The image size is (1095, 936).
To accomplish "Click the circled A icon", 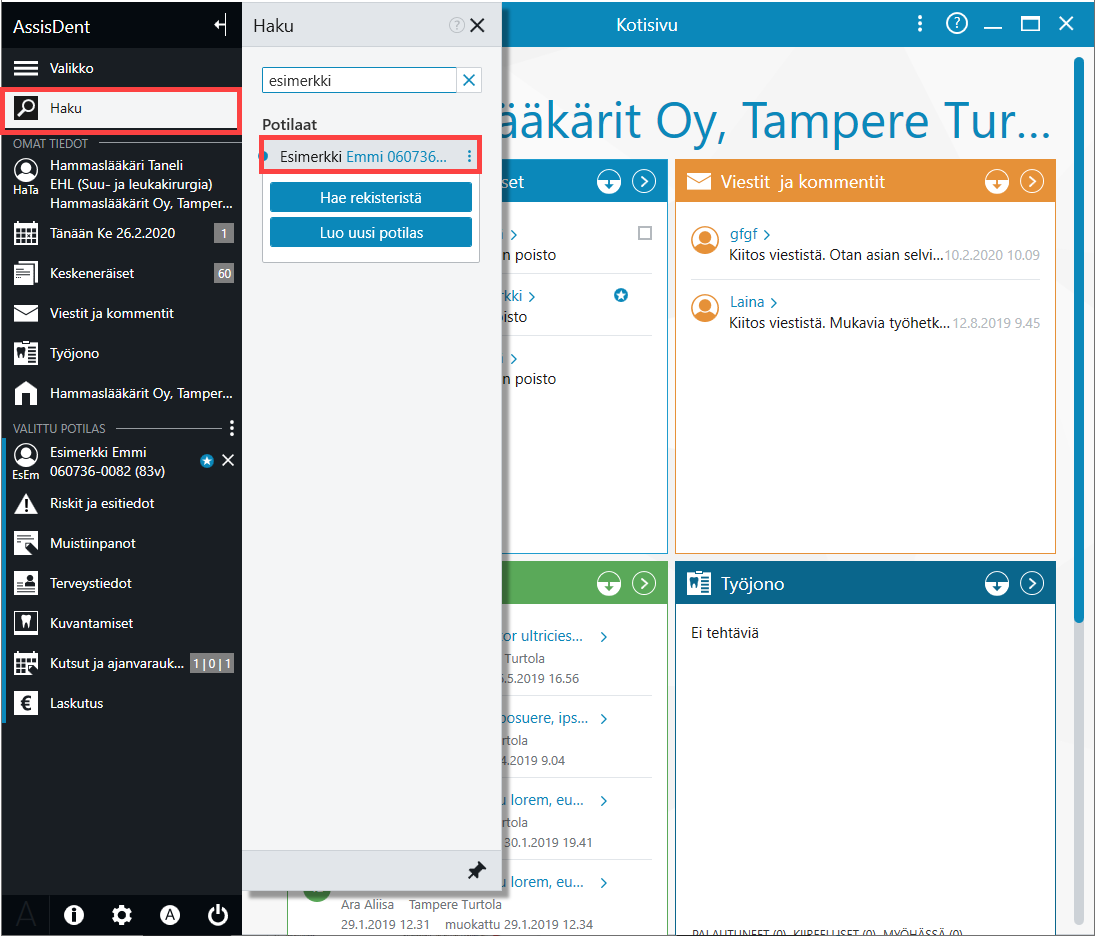I will point(170,914).
